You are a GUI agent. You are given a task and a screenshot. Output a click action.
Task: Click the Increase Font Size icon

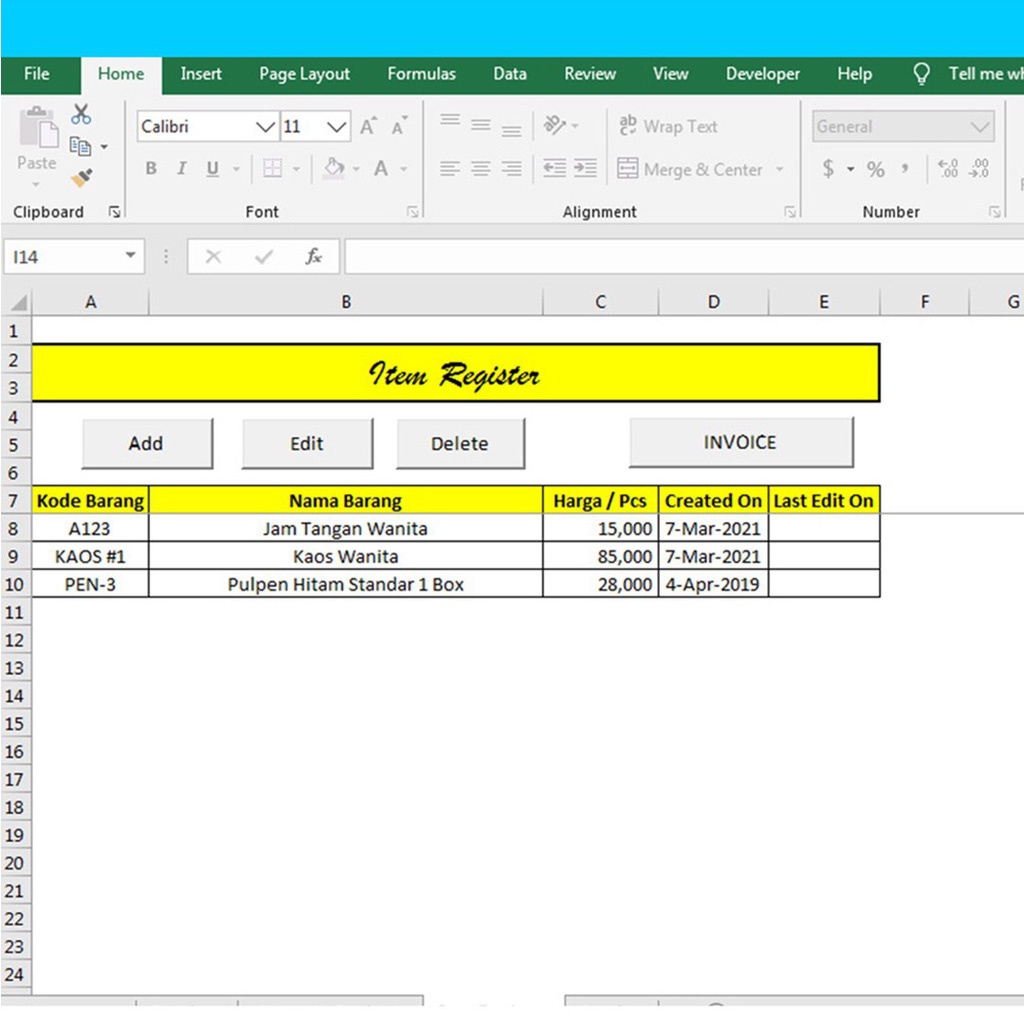click(x=368, y=127)
